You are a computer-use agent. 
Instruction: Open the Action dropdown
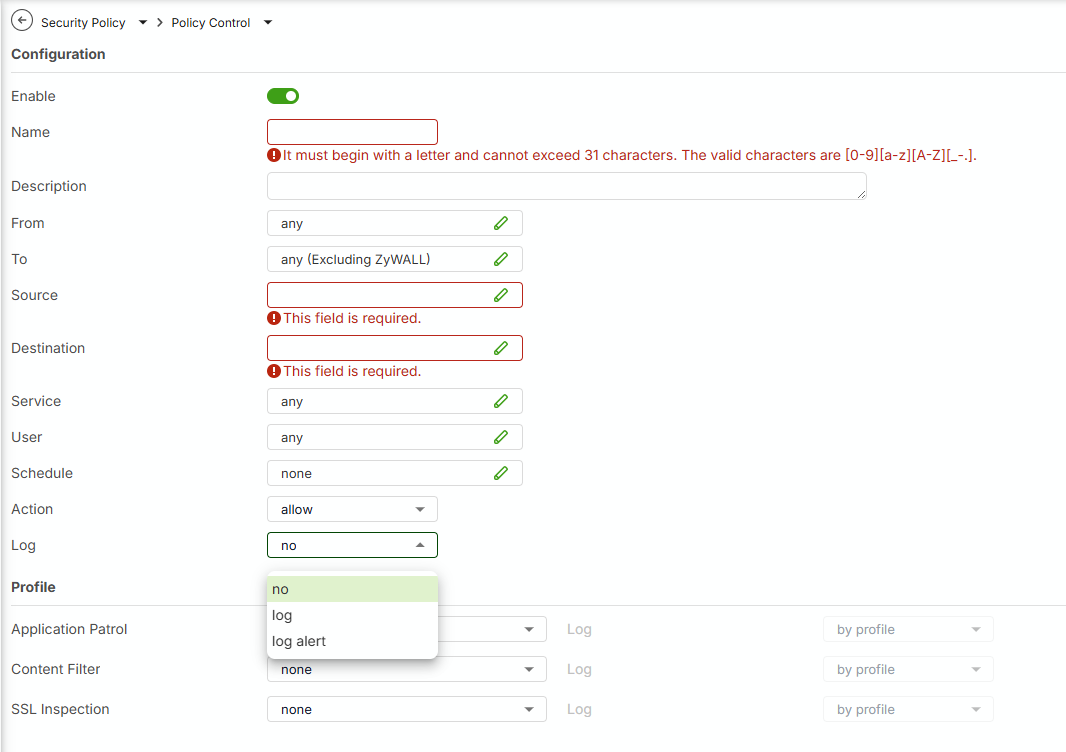tap(352, 509)
